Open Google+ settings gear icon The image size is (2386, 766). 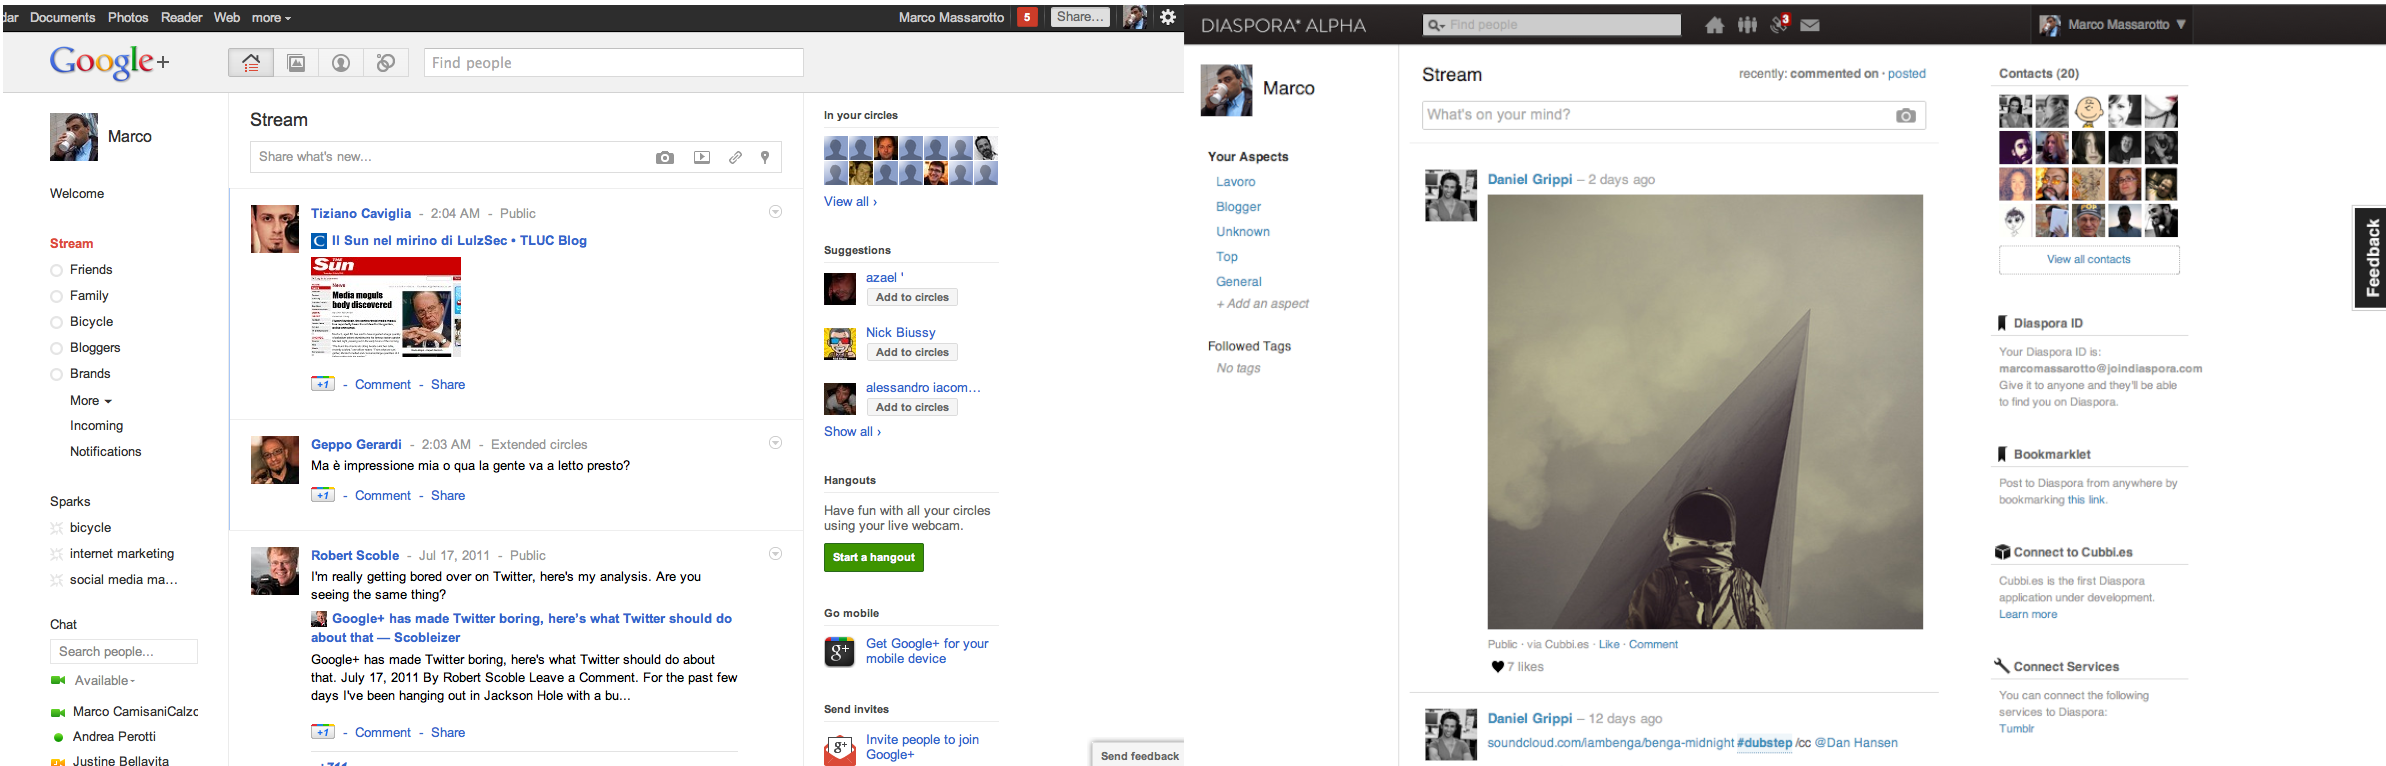(1168, 17)
